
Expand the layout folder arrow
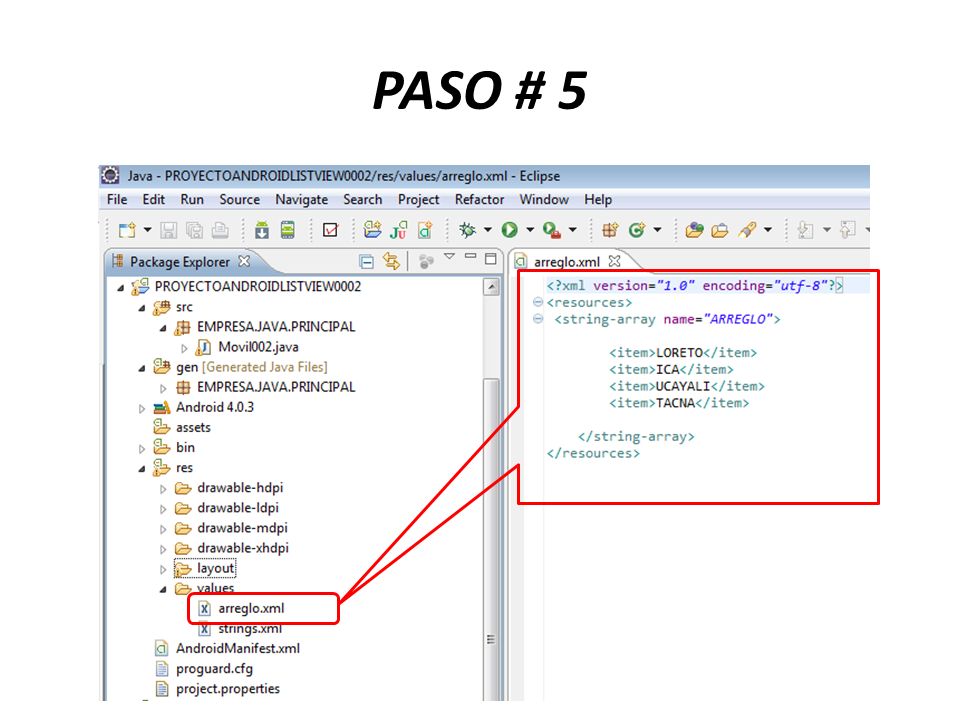click(163, 569)
